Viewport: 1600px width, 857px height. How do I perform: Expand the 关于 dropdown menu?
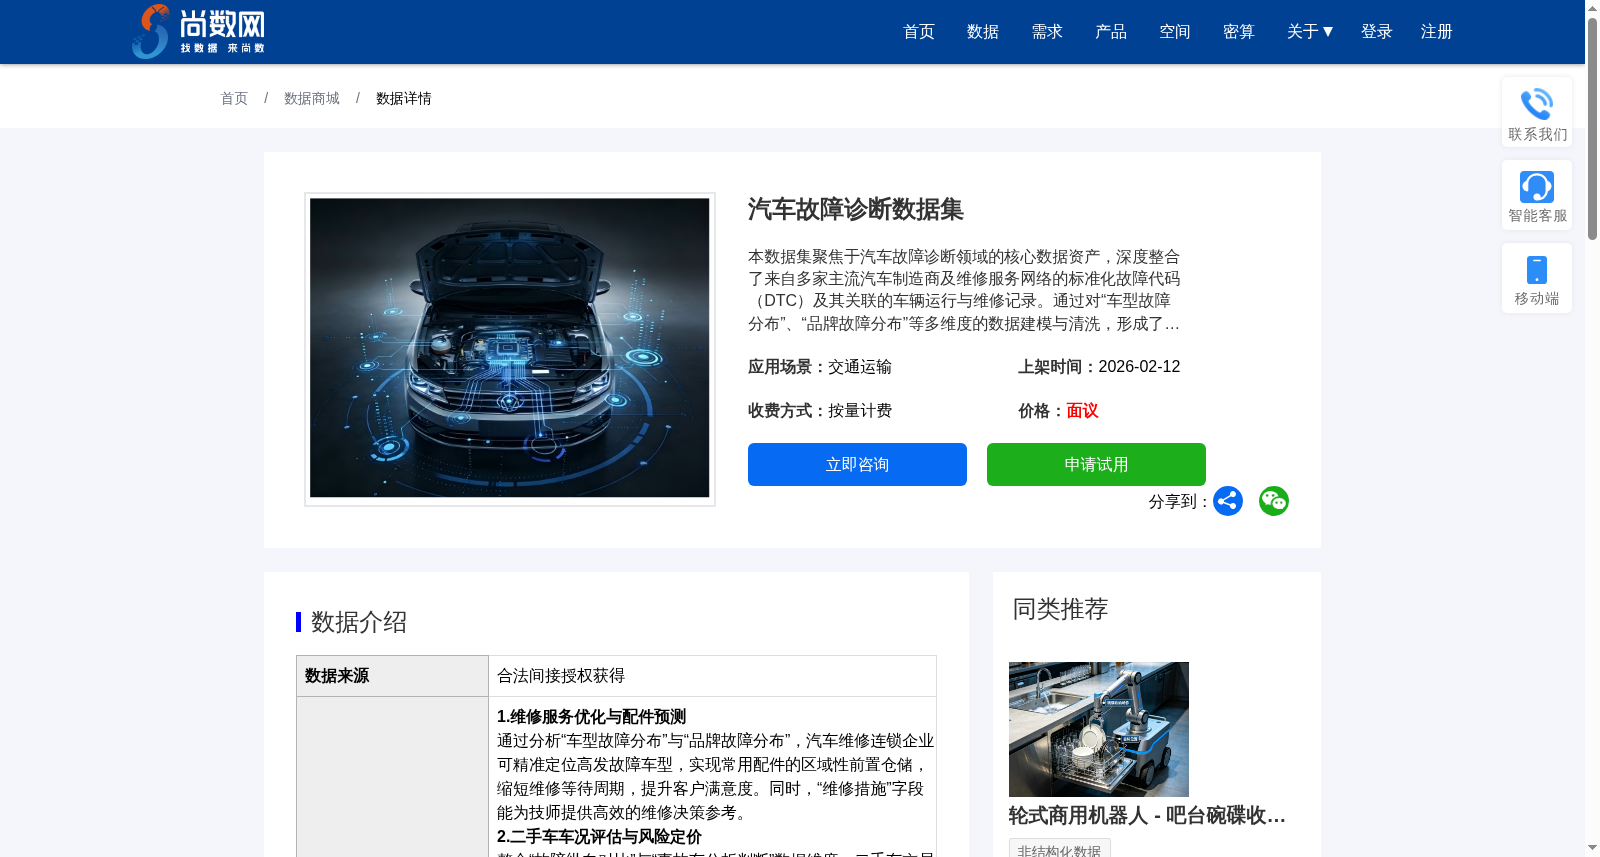tap(1310, 32)
